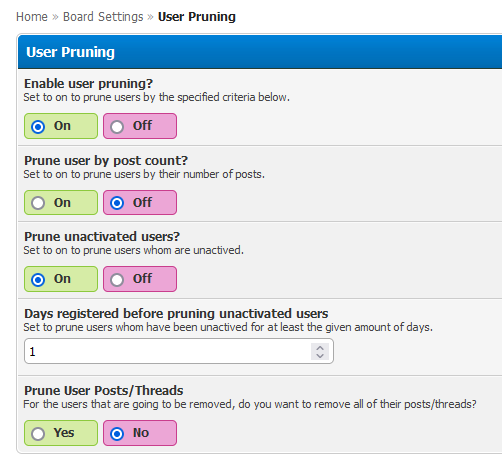The image size is (502, 460).
Task: Click the User Pruning breadcrumb text
Action: pyautogui.click(x=197, y=17)
